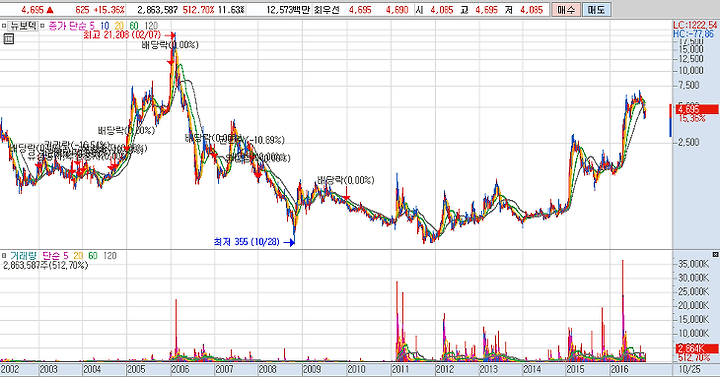The height and width of the screenshot is (377, 720).
Task: Click the LC:1222.54 indicator text
Action: pos(695,25)
